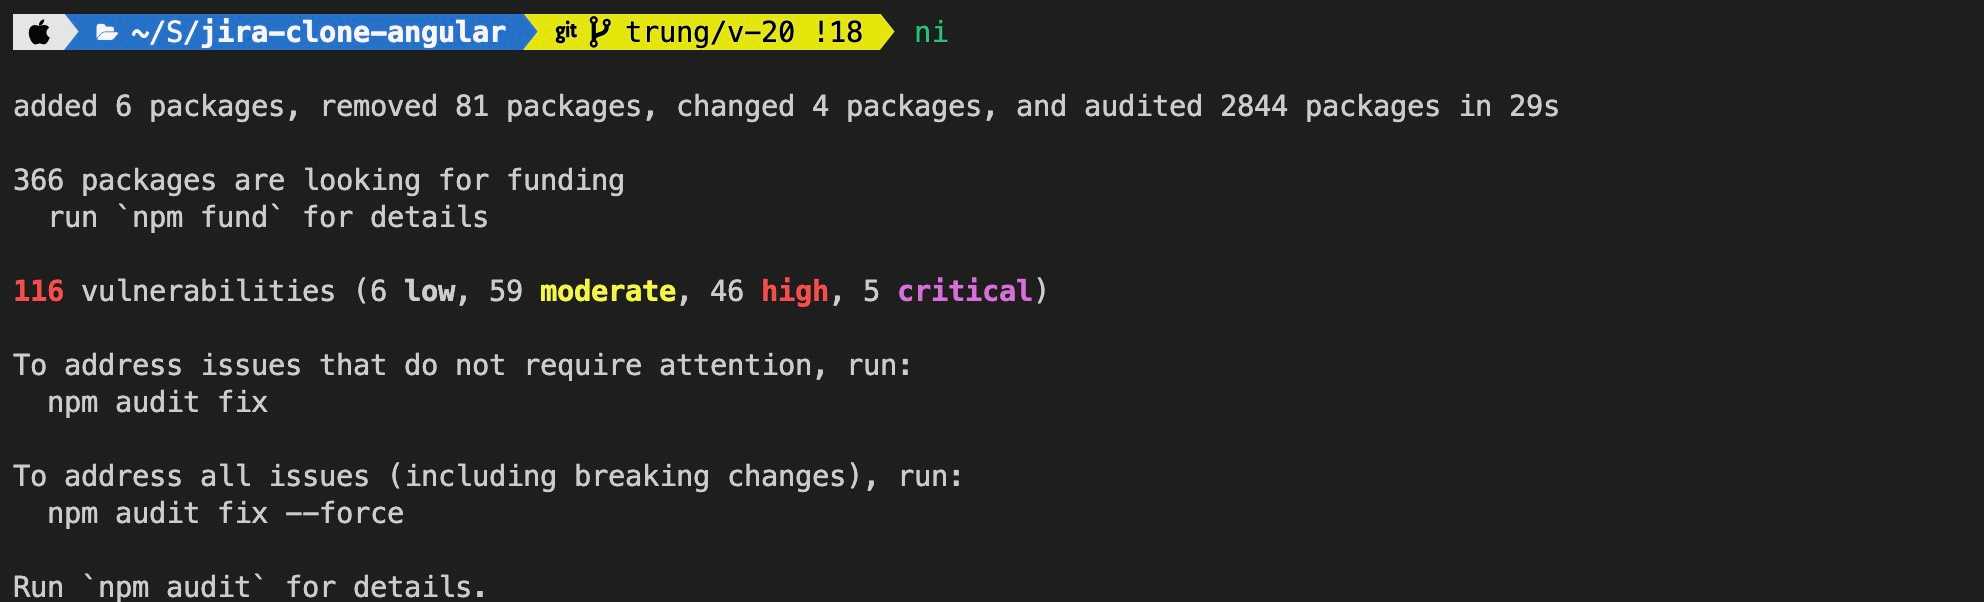Click the removed 81 packages text

pos(481,106)
